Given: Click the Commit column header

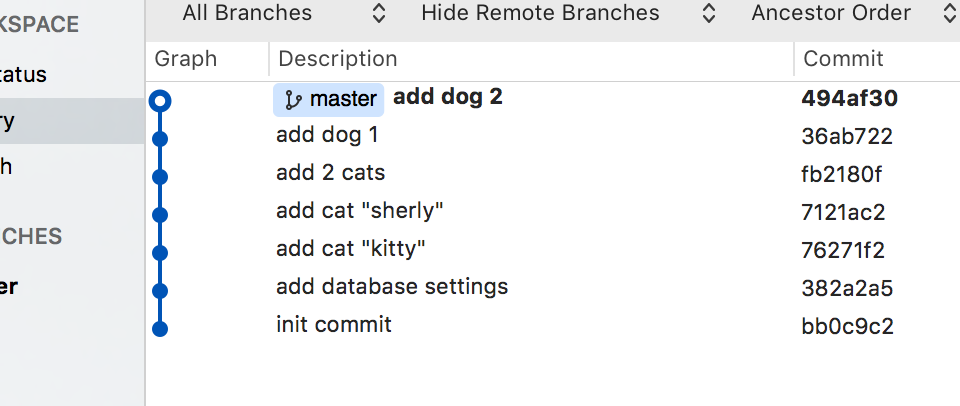Looking at the screenshot, I should (x=843, y=59).
